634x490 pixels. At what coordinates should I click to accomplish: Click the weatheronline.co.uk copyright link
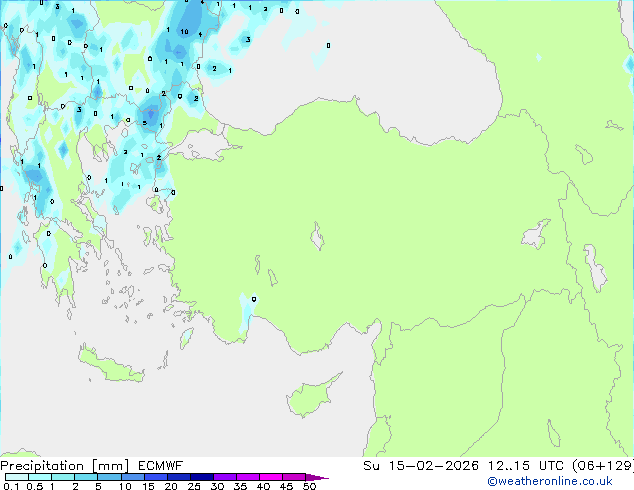[x=565, y=481]
